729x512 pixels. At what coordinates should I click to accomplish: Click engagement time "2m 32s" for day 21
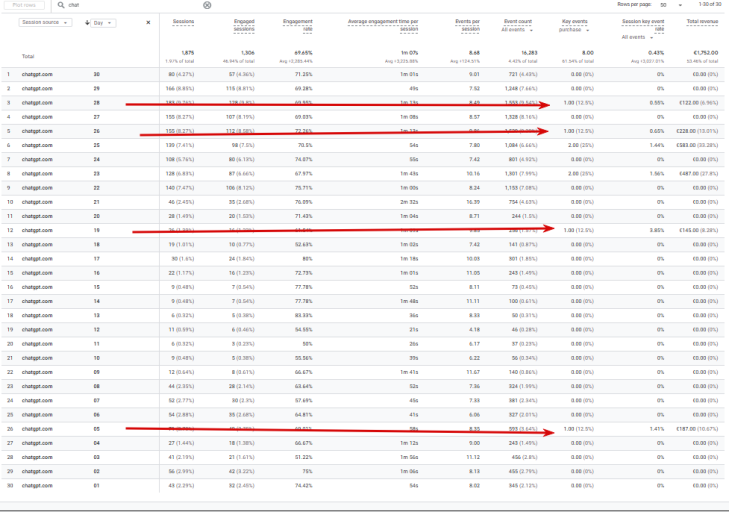(411, 202)
